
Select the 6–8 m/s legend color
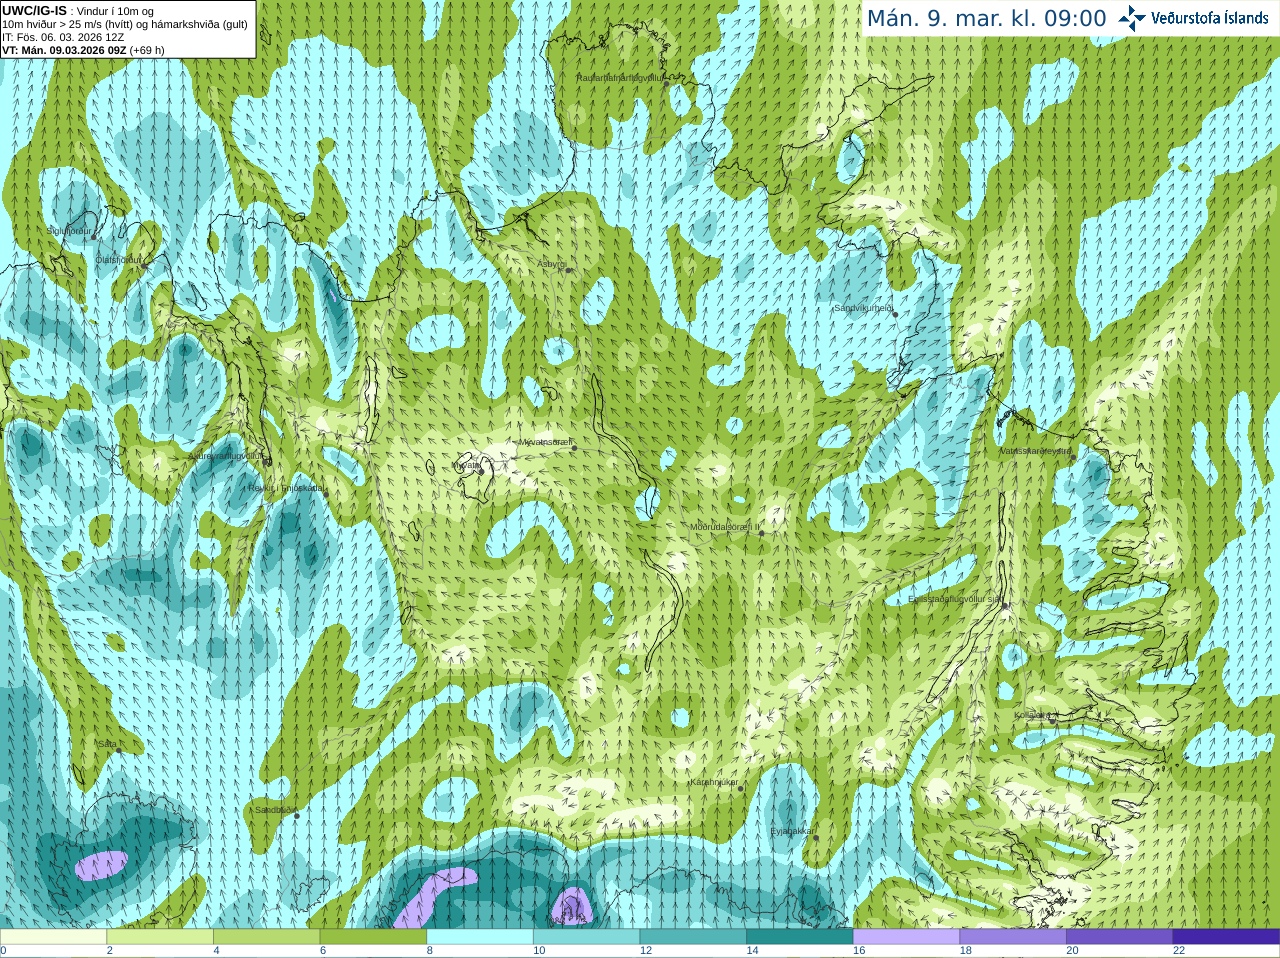click(x=373, y=937)
